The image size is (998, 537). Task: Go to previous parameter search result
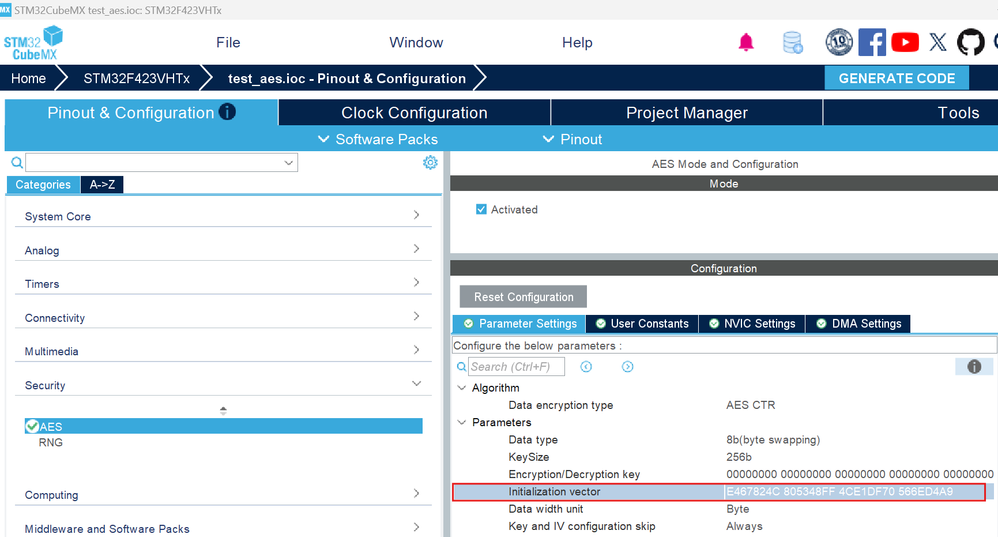[586, 366]
